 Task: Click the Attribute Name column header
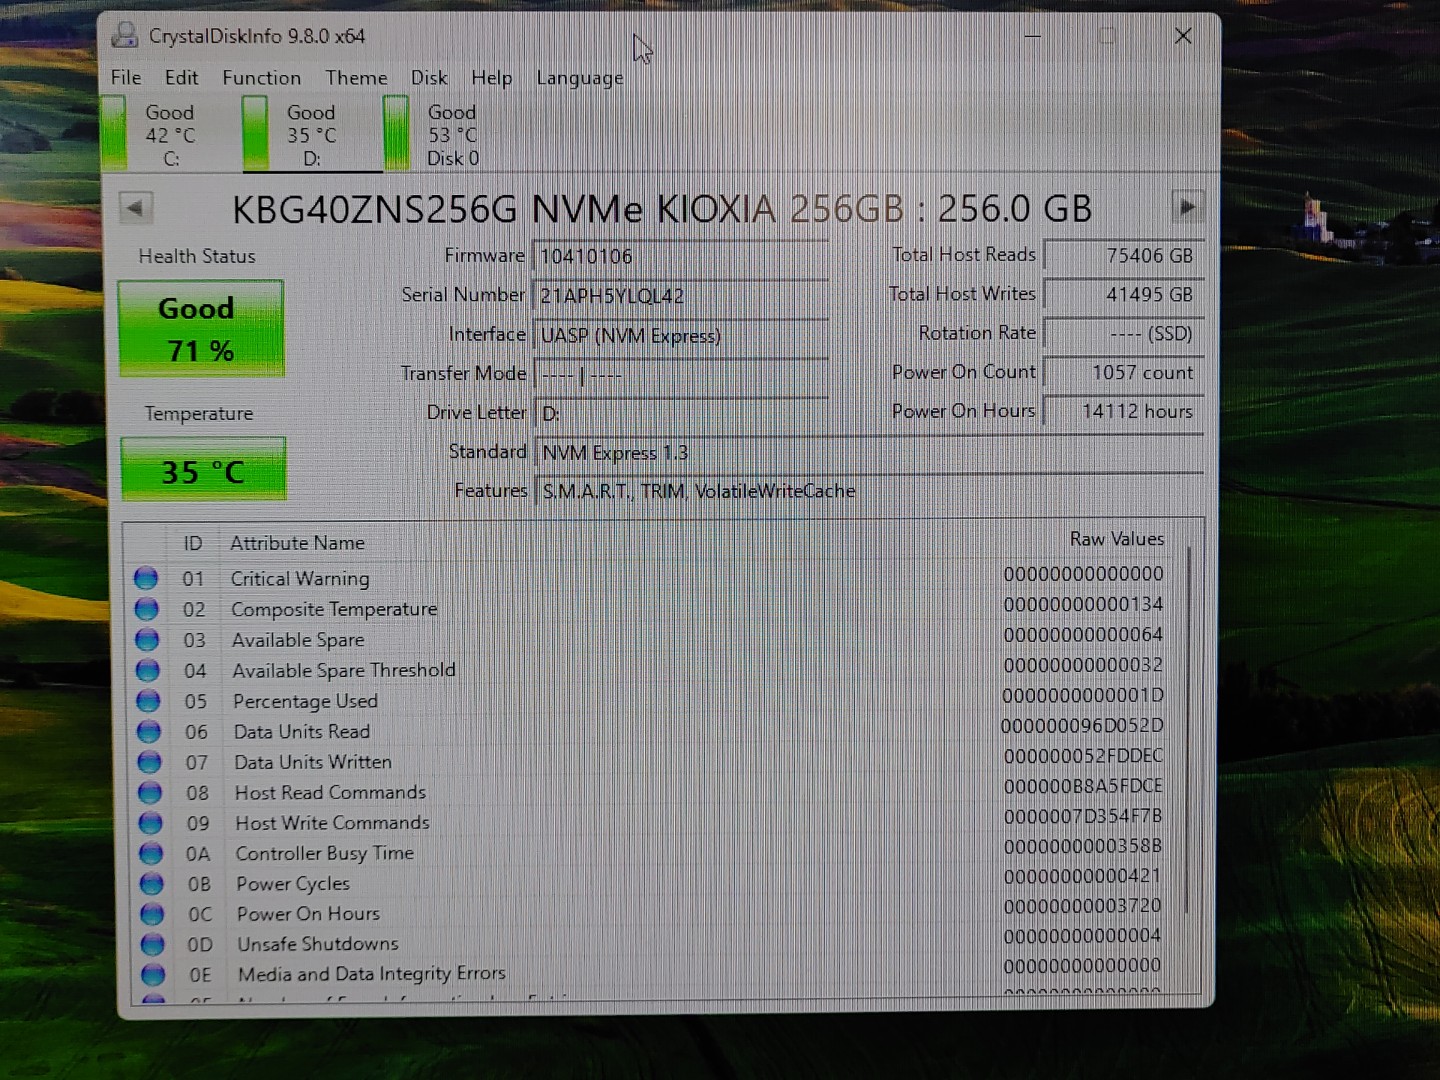click(297, 543)
